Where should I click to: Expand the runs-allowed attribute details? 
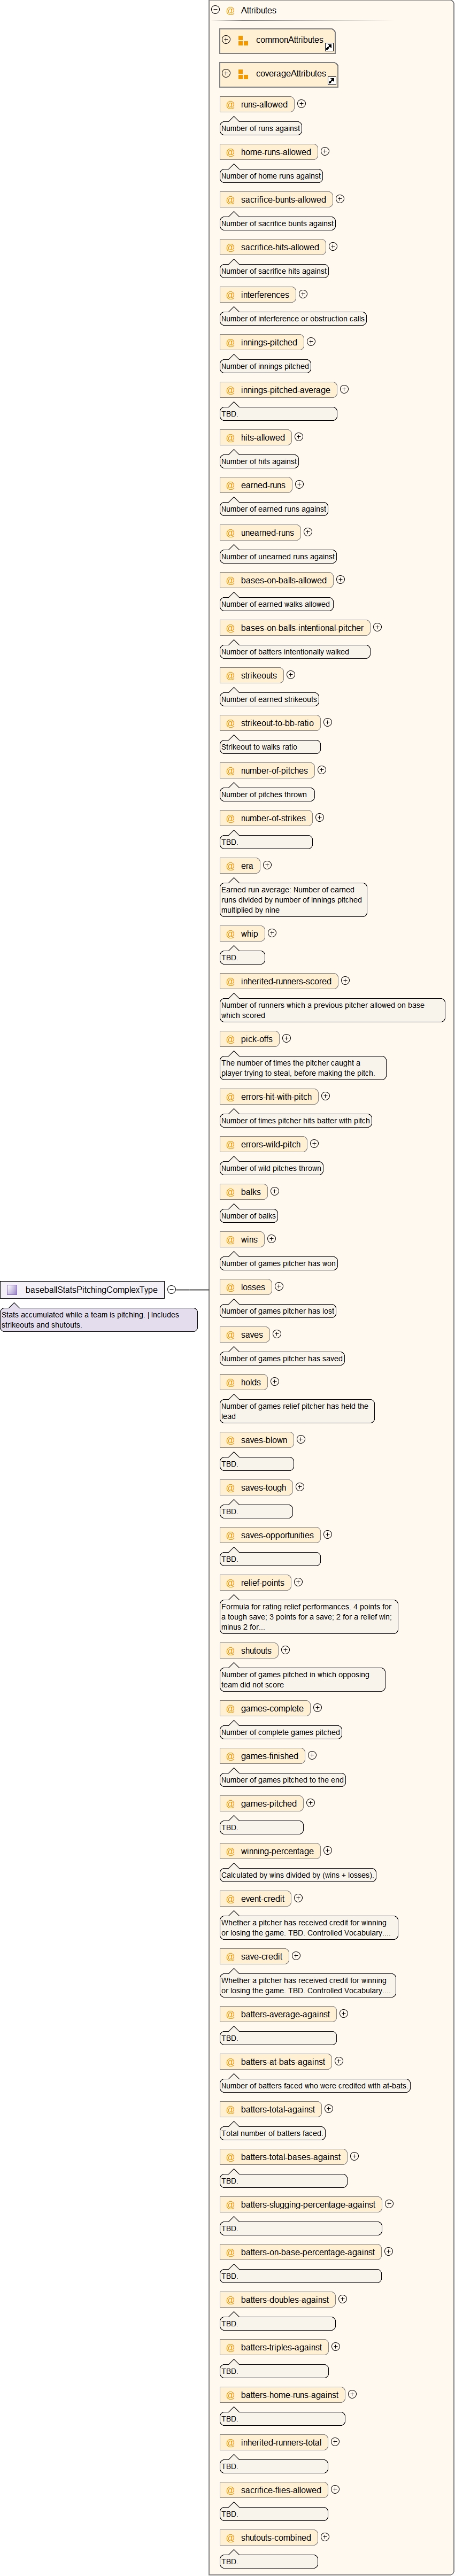coord(301,104)
